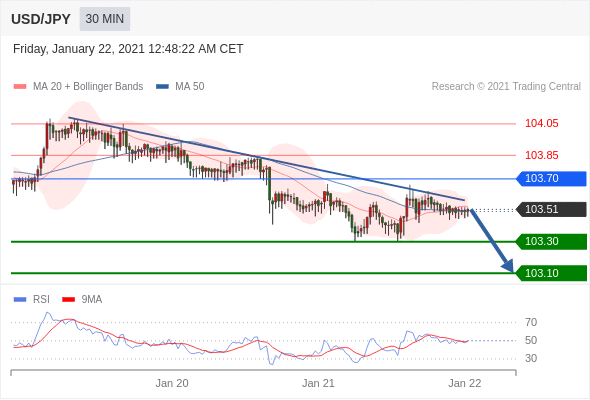Click the MA 50 legend label
Image resolution: width=590 pixels, height=400 pixels.
(190, 87)
